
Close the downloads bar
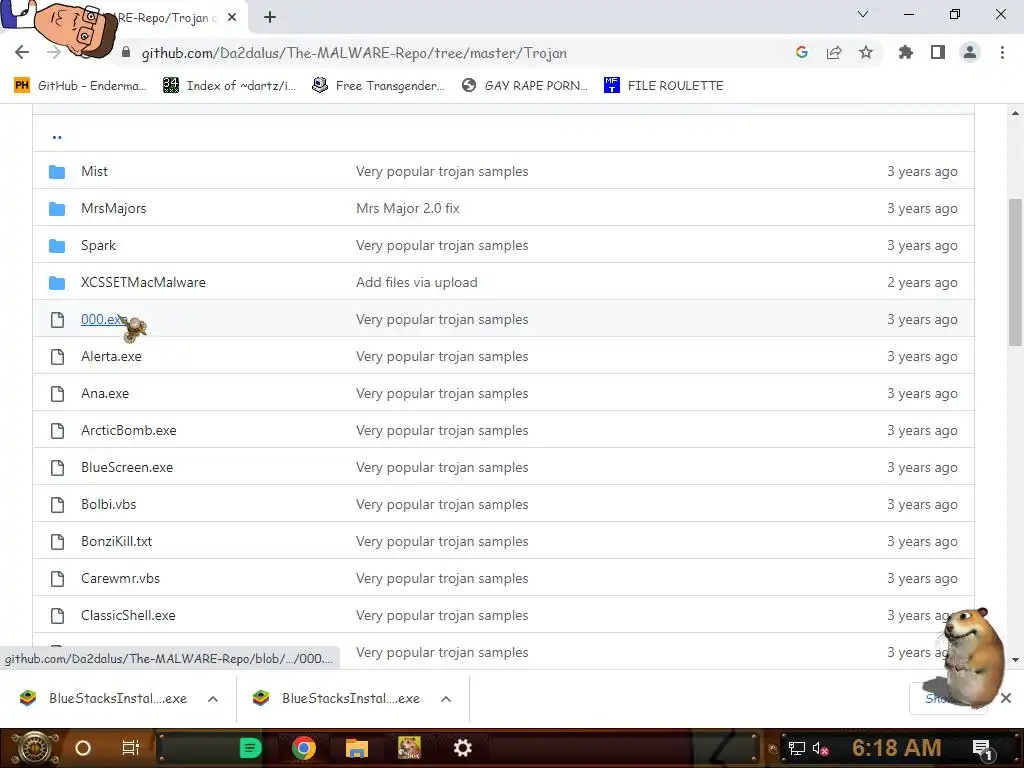(1006, 698)
